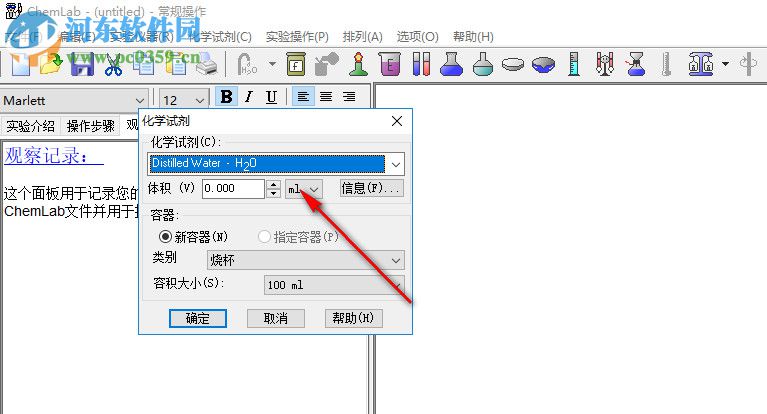Screen dimensions: 767x414
Task: Select the filtration funnel flask icon
Action: (635, 64)
